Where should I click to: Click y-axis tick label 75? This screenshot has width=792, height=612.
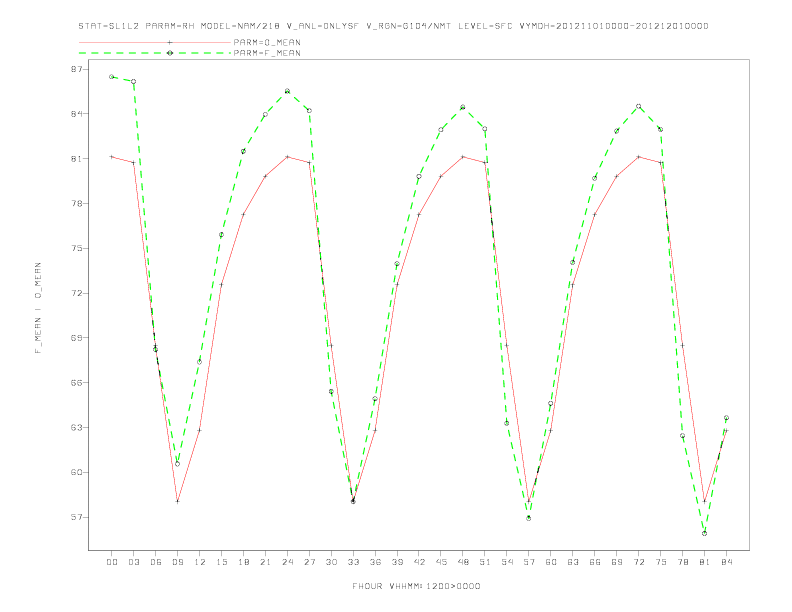click(x=77, y=248)
